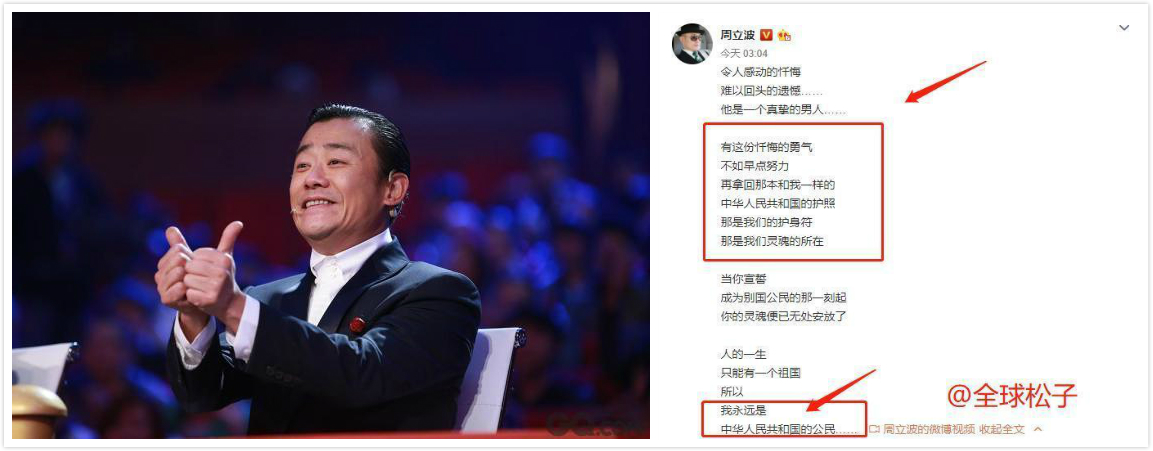Click the 今天 03:04 timestamp
Screen dimensions: 1153x451
tap(743, 53)
